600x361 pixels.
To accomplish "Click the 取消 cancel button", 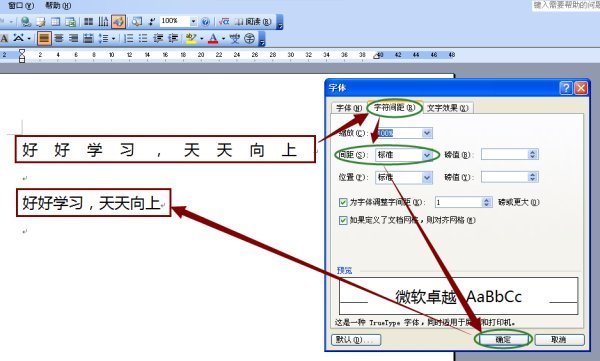I will [x=559, y=340].
